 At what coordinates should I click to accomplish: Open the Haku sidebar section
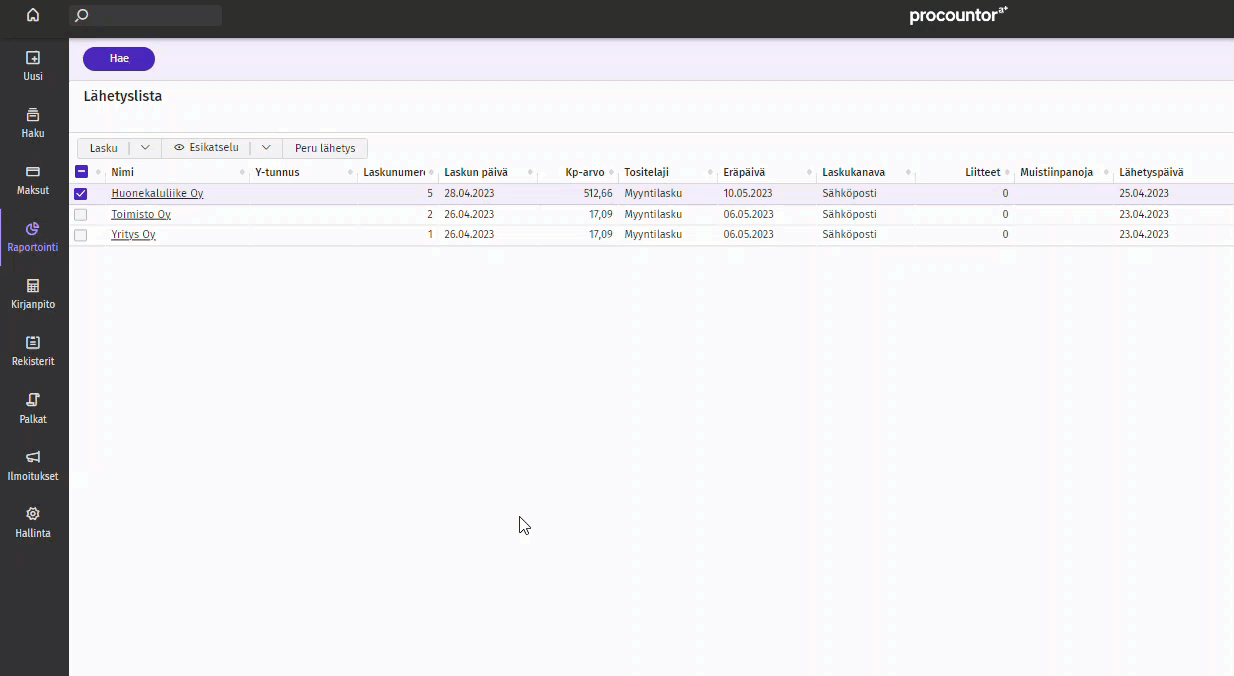(x=33, y=122)
